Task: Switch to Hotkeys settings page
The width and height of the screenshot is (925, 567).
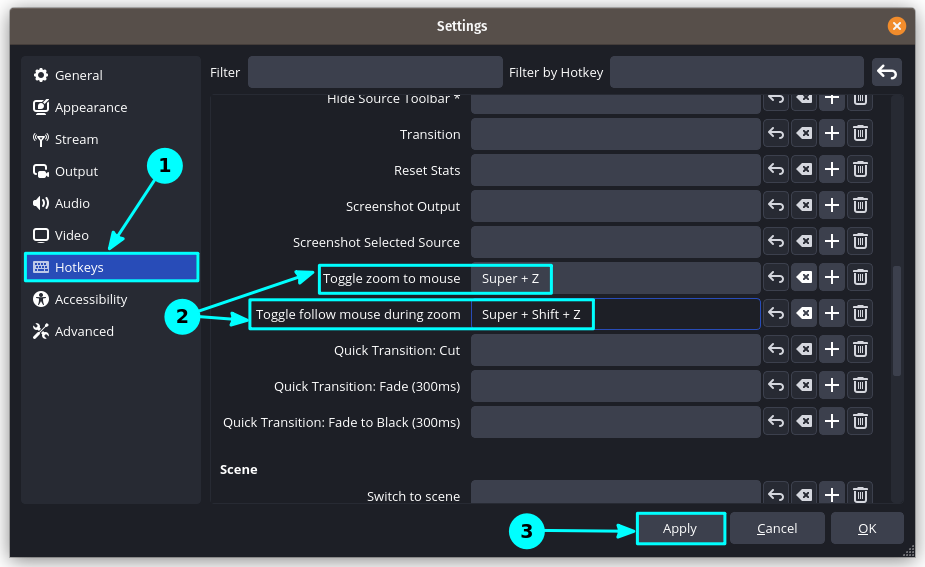Action: click(x=79, y=267)
